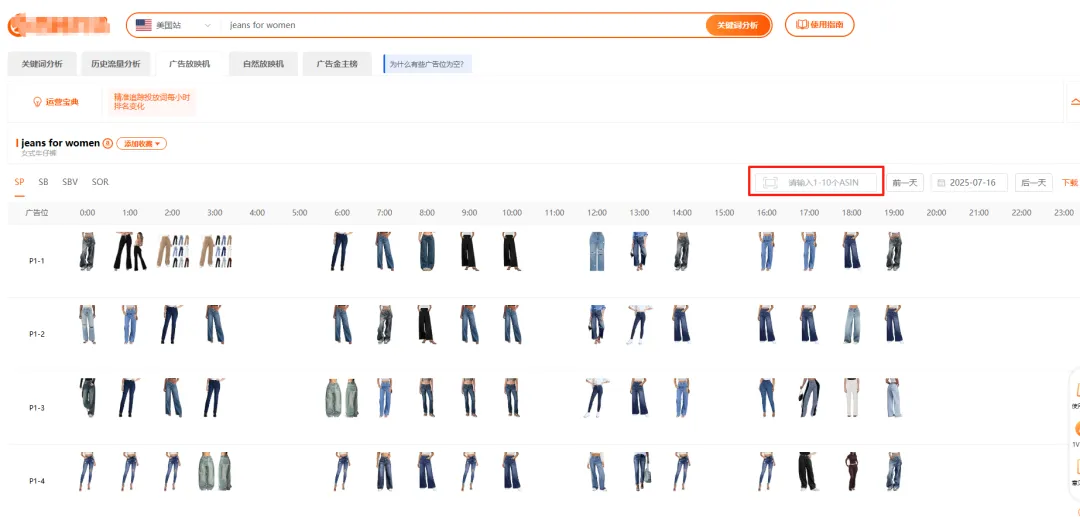Open the P1-2 thumbnail at 0:00
The image size is (1080, 517).
87,324
